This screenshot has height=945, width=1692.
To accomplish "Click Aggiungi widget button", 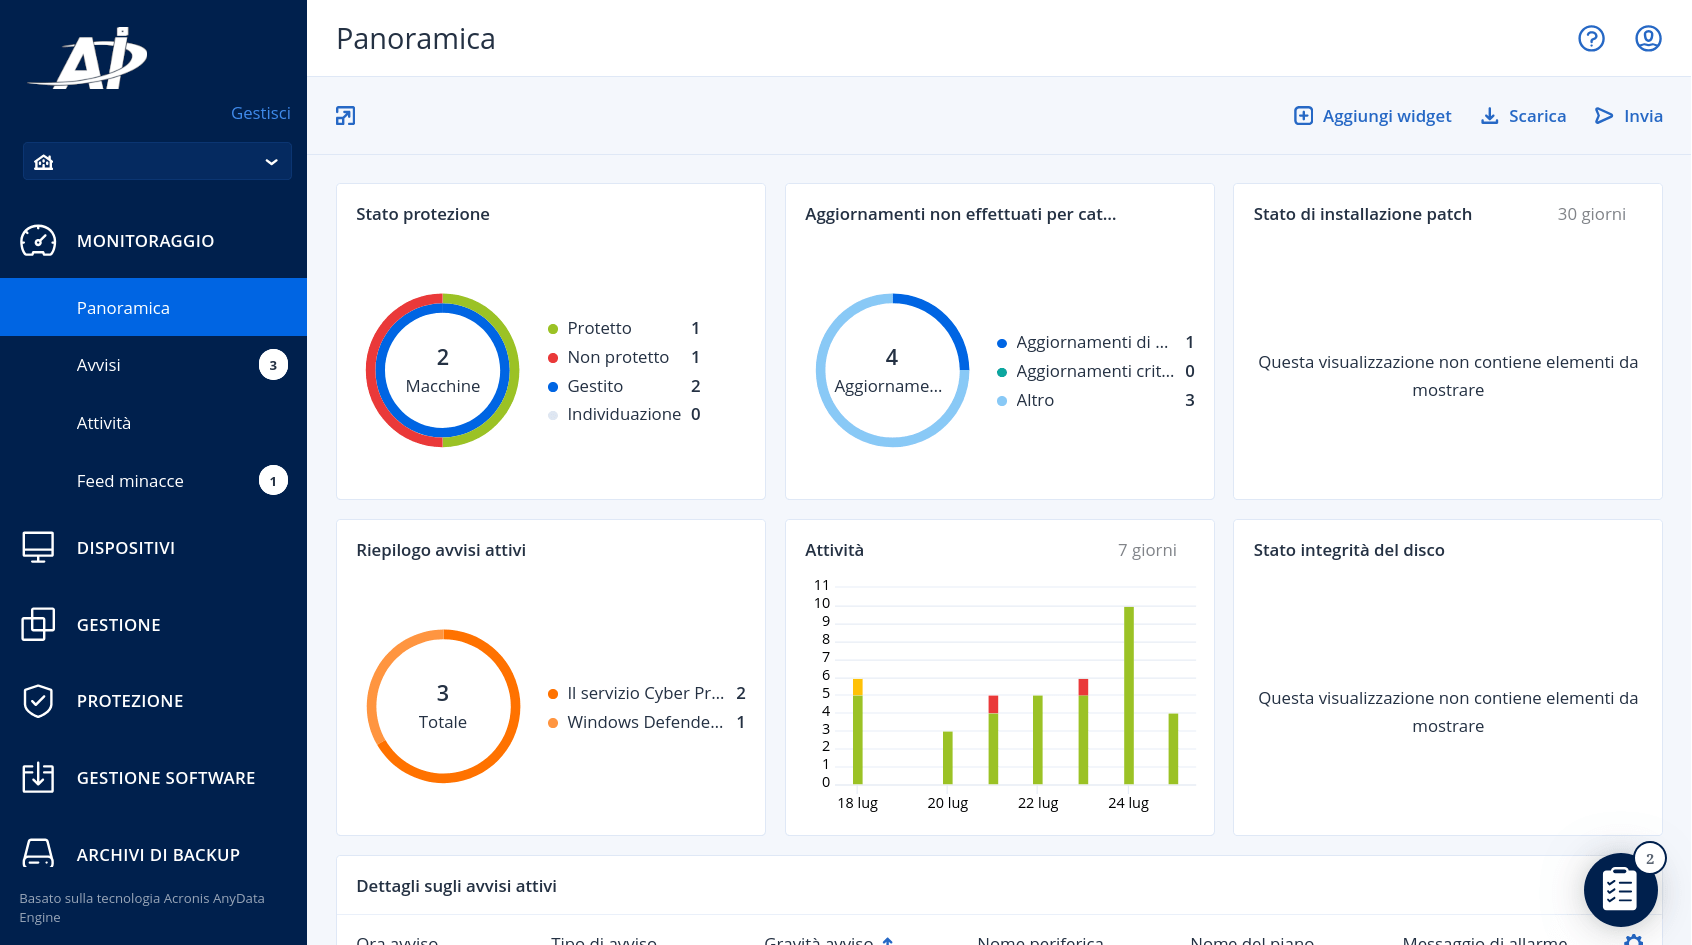I will pos(1372,116).
